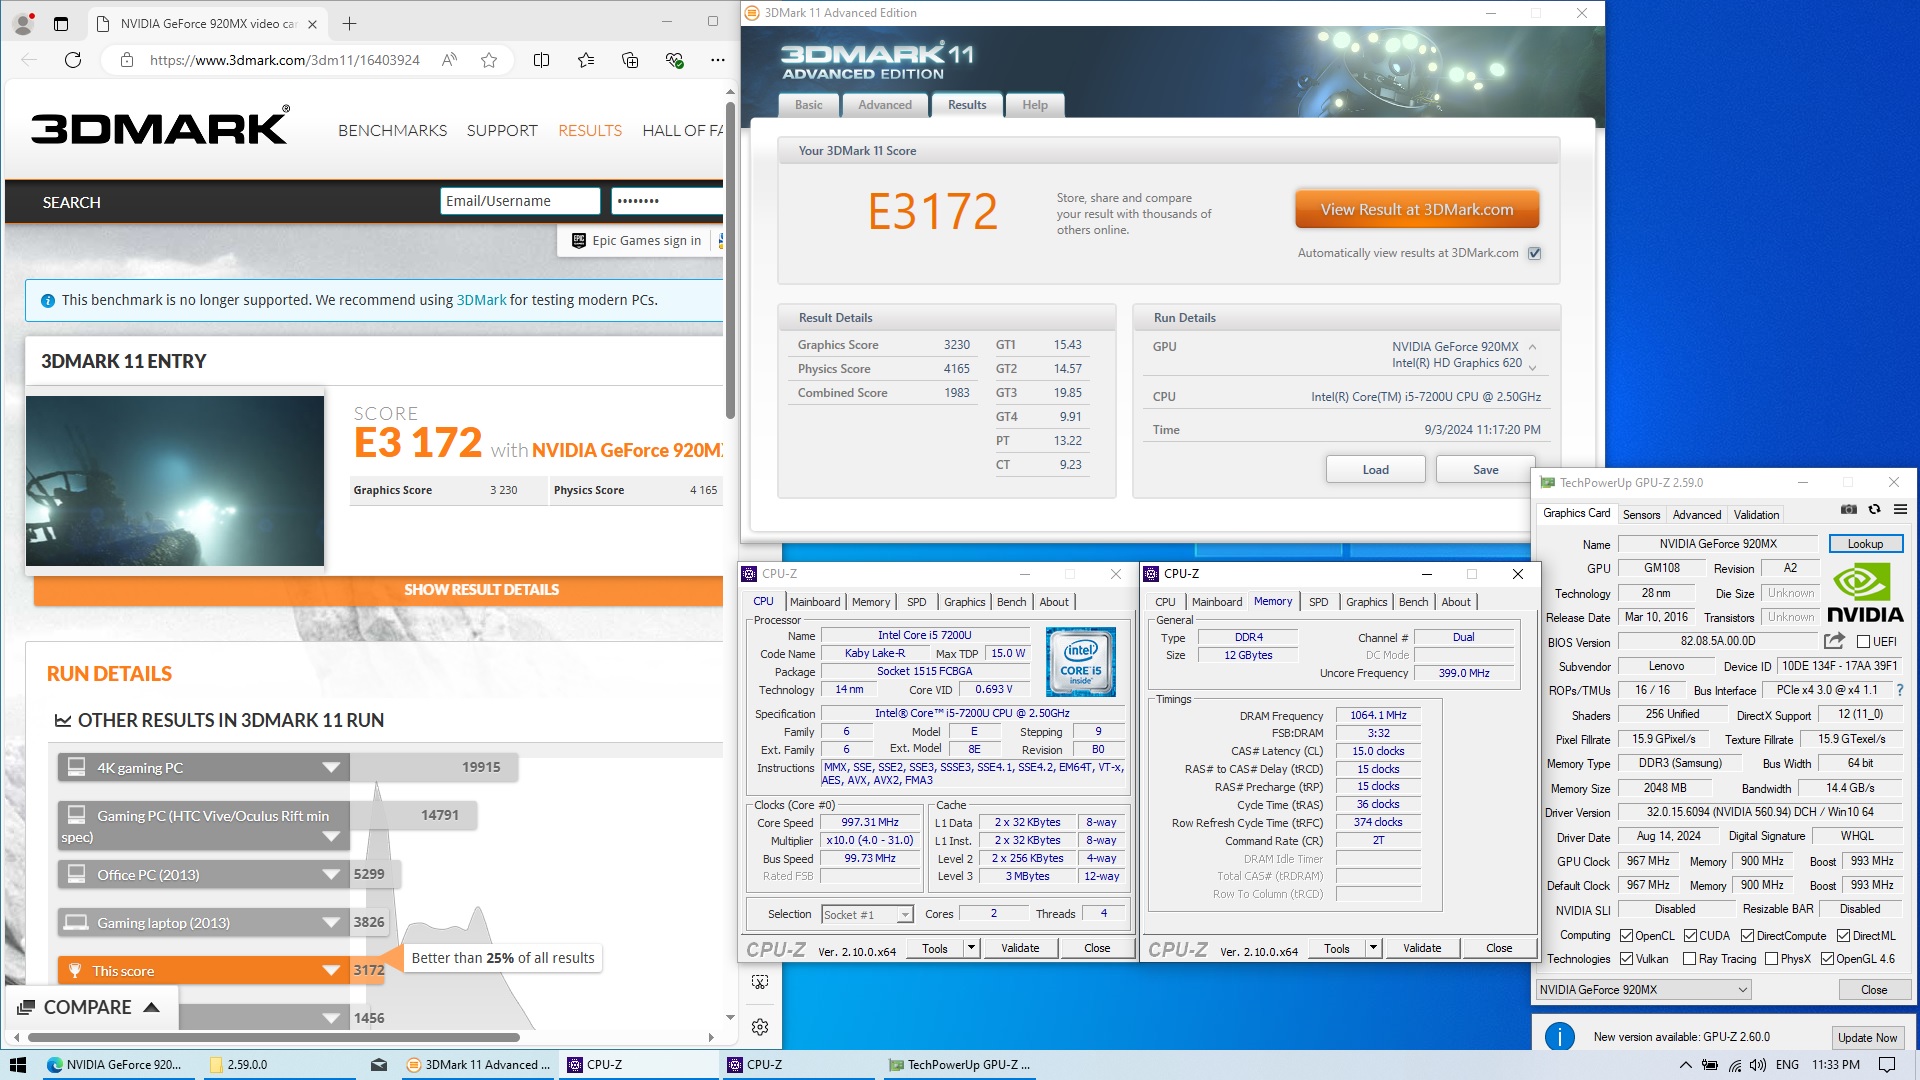Click the Email/Username input field
This screenshot has height=1080, width=1920.
click(520, 201)
